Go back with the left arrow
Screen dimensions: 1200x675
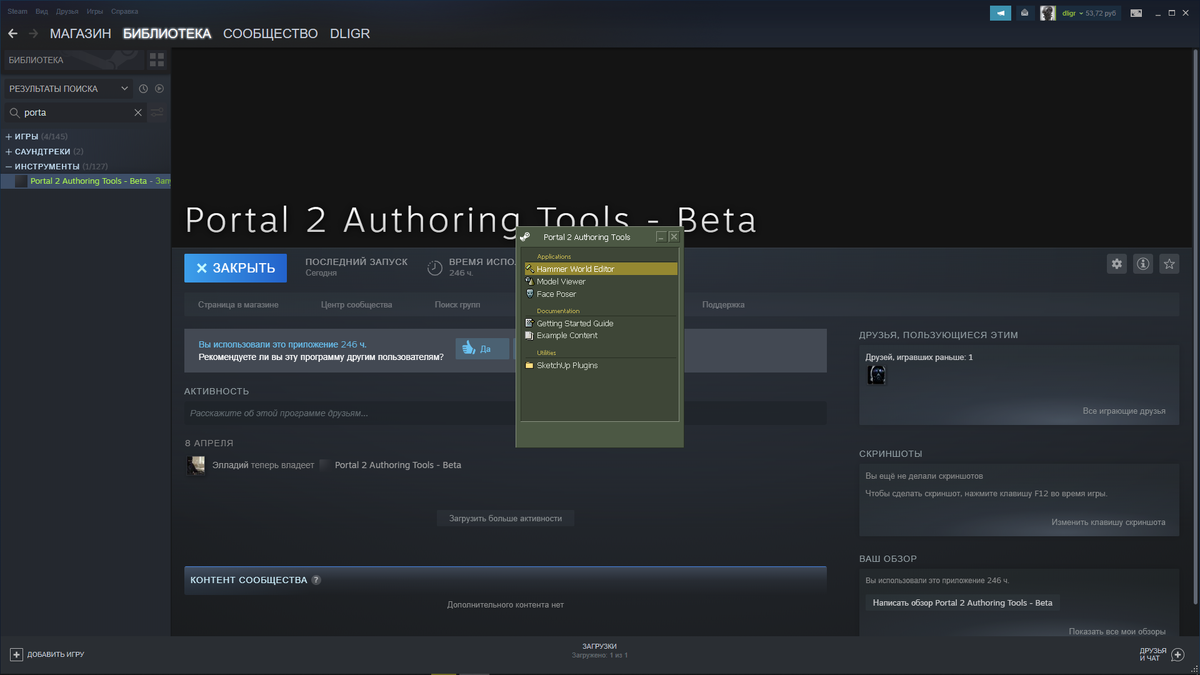click(x=13, y=33)
